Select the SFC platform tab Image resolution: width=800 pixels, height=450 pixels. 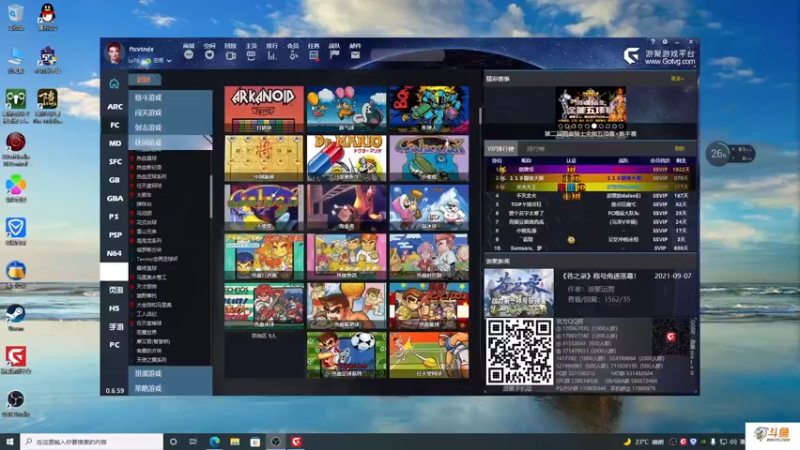(114, 162)
